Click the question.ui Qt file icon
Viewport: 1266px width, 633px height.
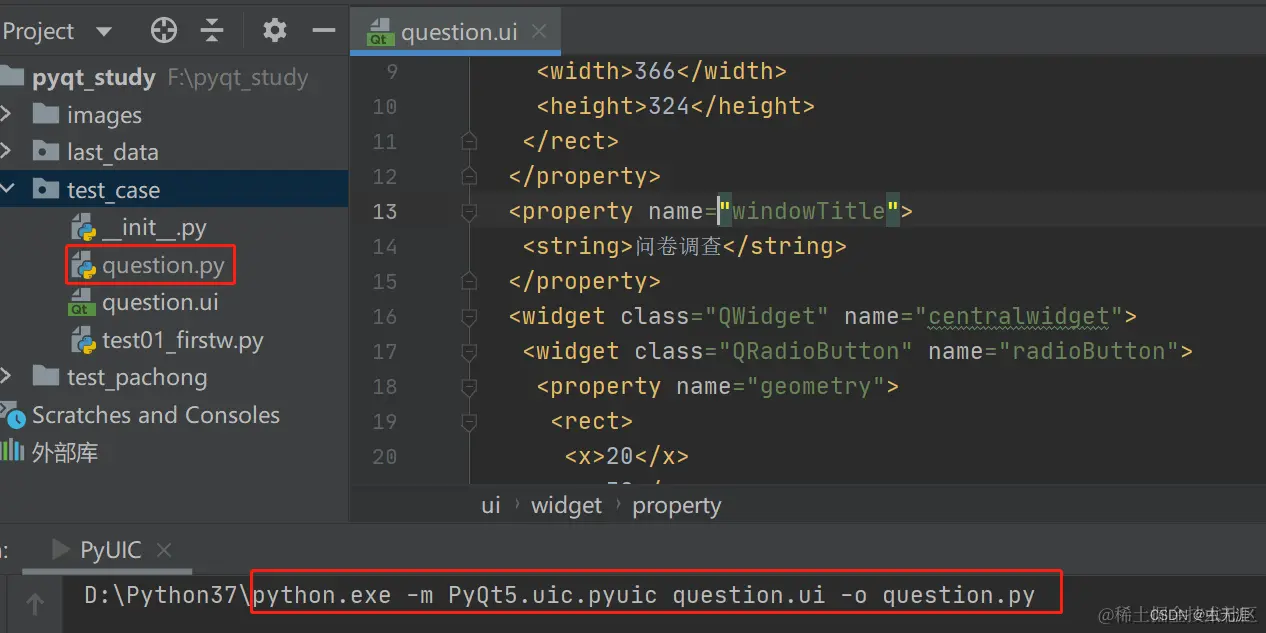84,303
